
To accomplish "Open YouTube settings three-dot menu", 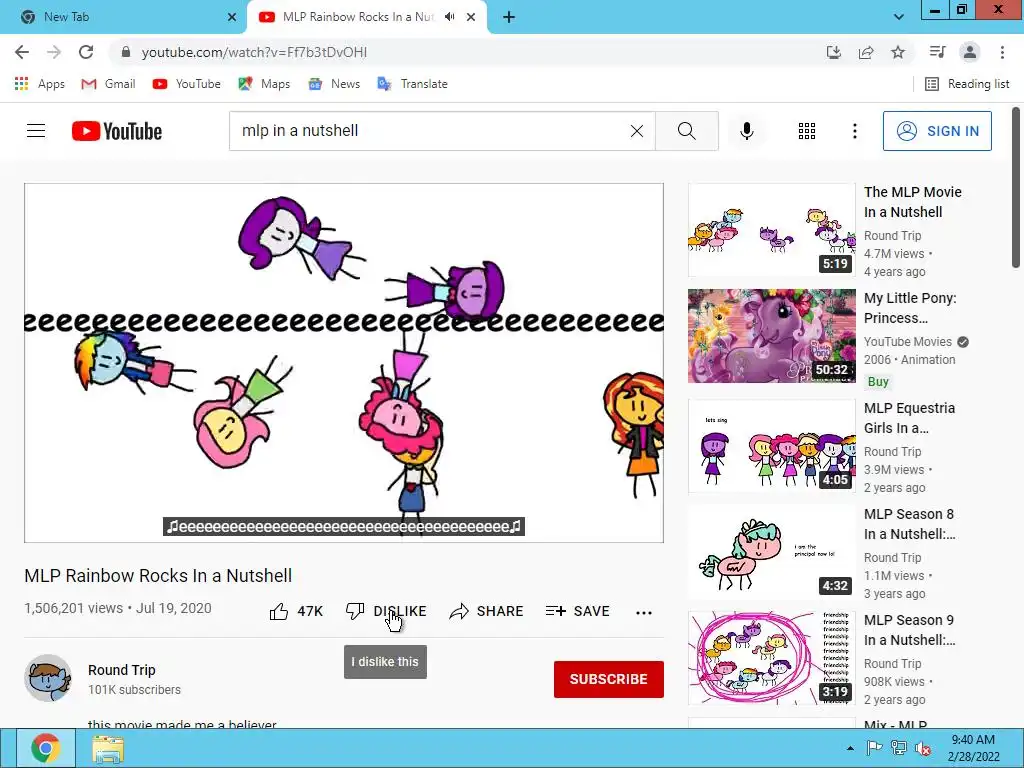I will pyautogui.click(x=854, y=131).
